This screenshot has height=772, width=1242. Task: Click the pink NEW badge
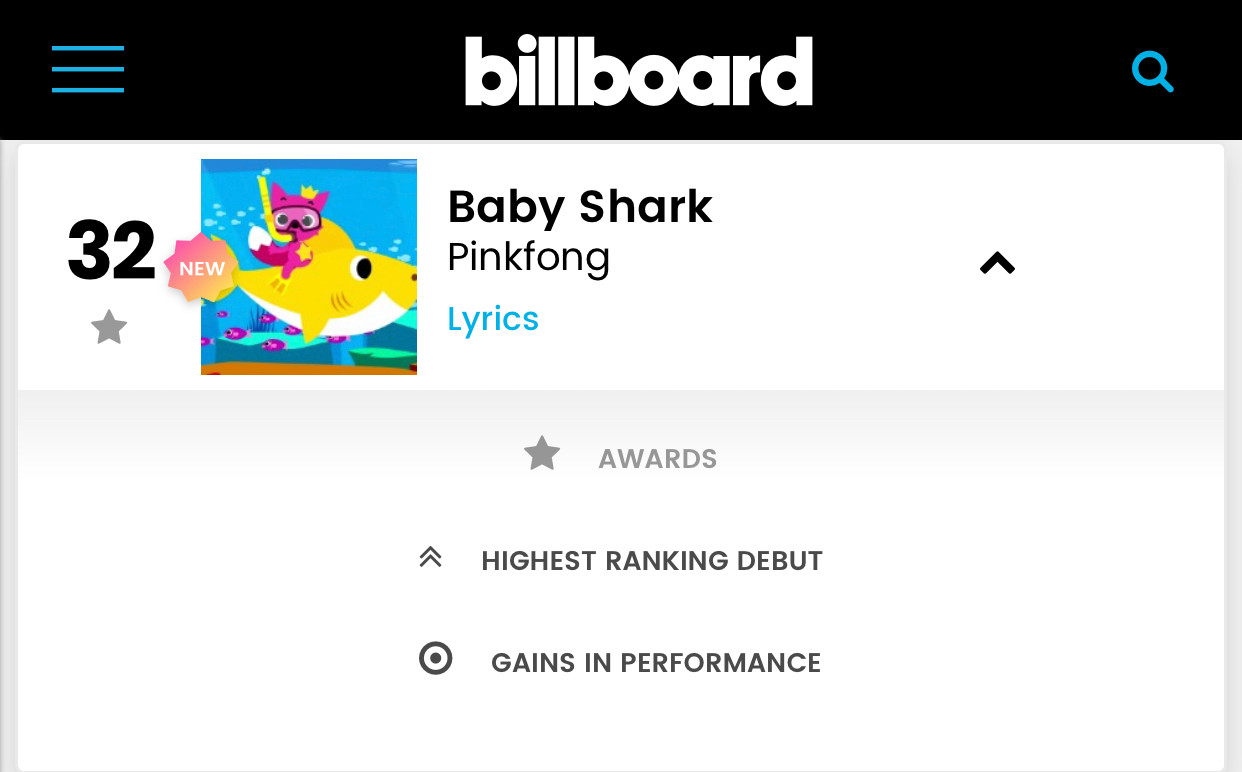(x=200, y=268)
